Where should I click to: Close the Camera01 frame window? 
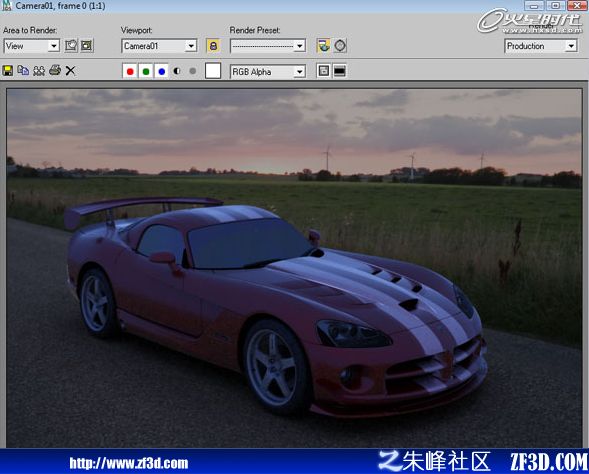(x=577, y=5)
